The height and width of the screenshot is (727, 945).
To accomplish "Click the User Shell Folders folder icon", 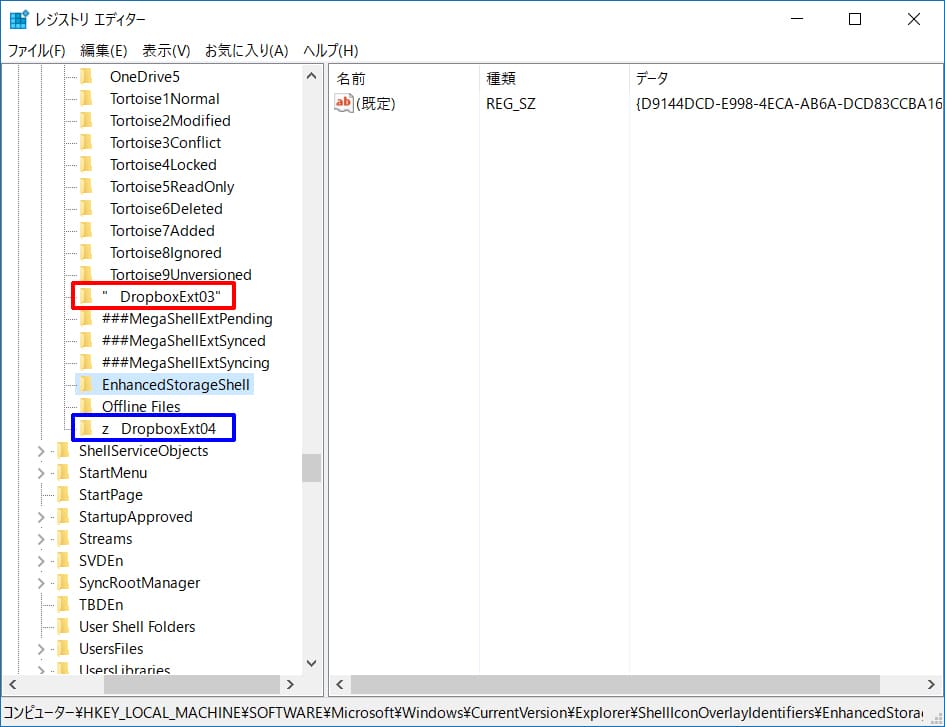I will (64, 626).
